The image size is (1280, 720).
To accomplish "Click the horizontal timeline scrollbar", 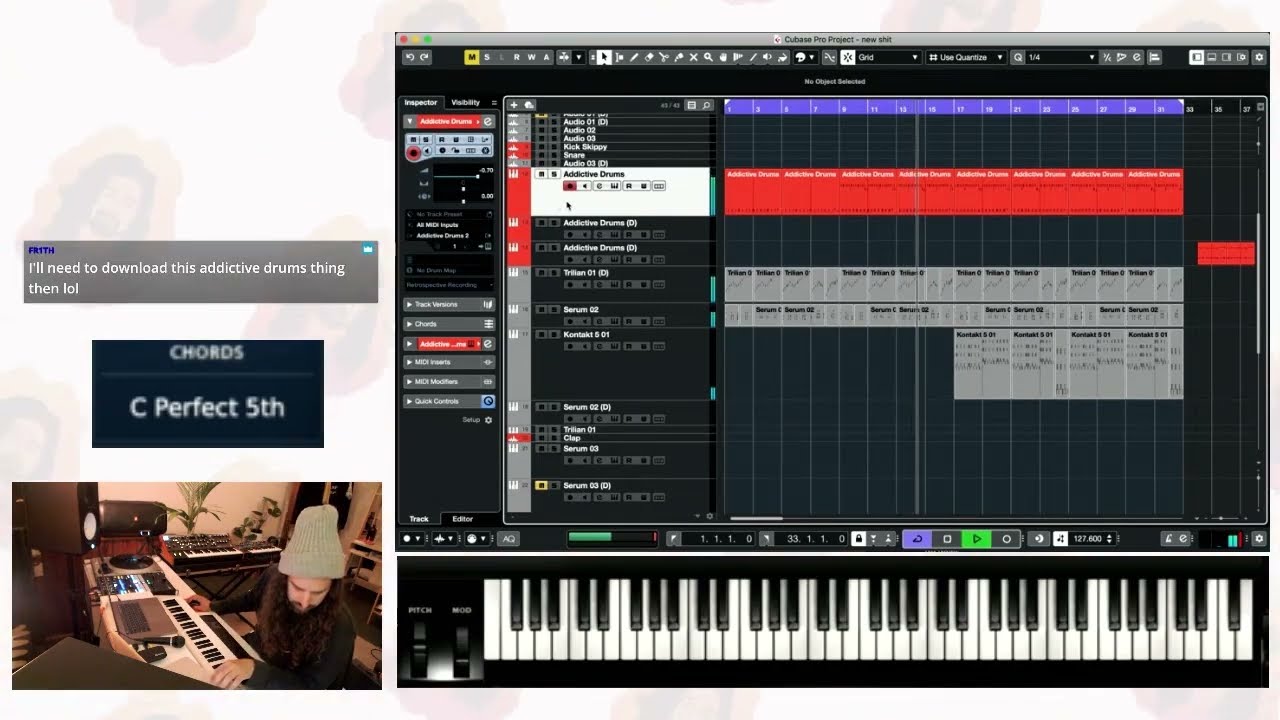I will (x=756, y=518).
